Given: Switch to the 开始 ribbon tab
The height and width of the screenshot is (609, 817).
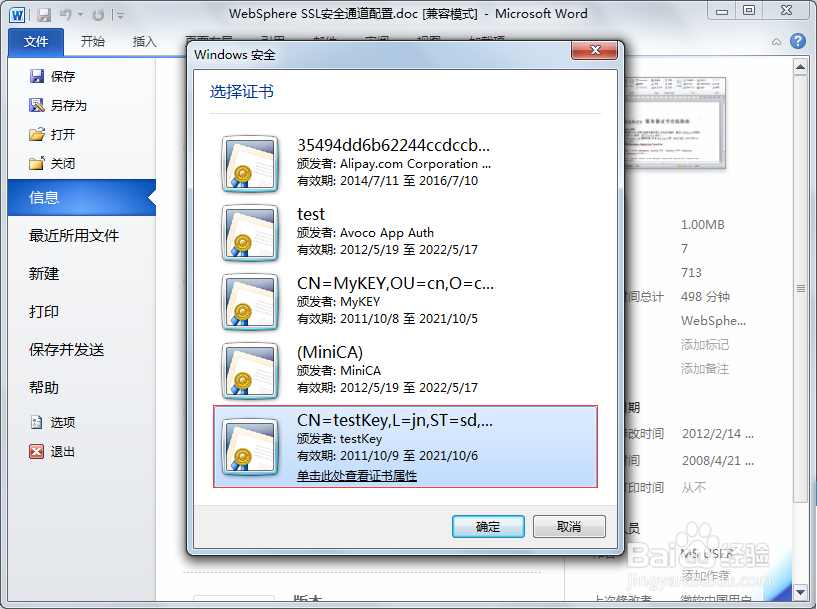Looking at the screenshot, I should tap(93, 41).
